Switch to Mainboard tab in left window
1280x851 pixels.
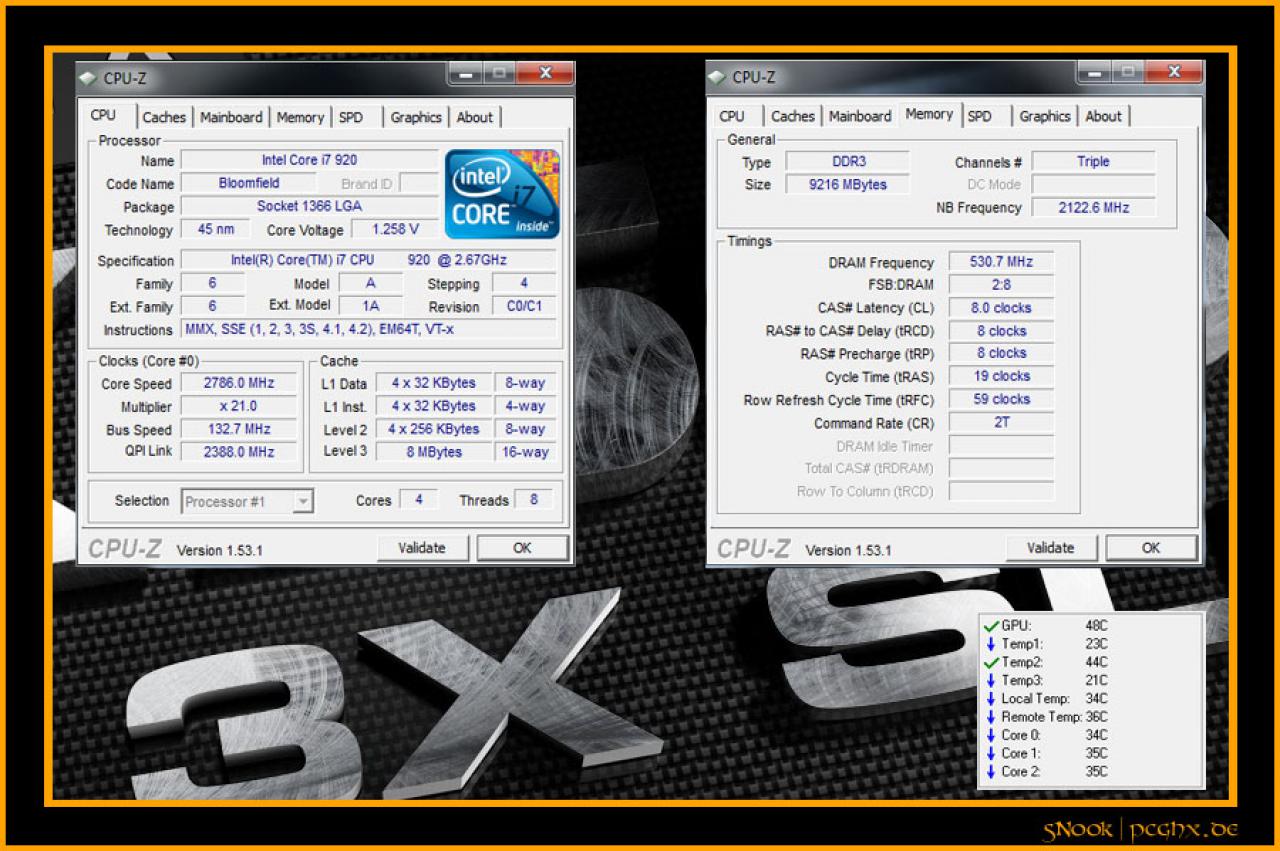click(x=231, y=117)
